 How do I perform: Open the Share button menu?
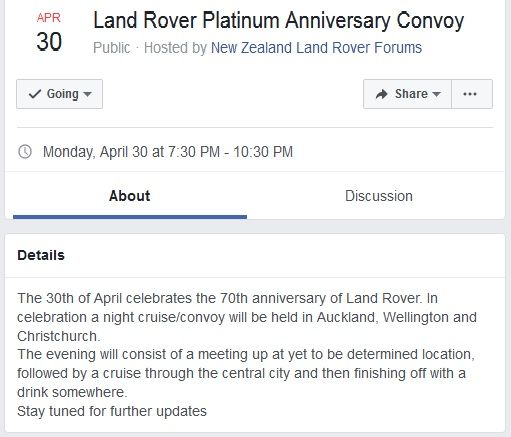coord(407,94)
